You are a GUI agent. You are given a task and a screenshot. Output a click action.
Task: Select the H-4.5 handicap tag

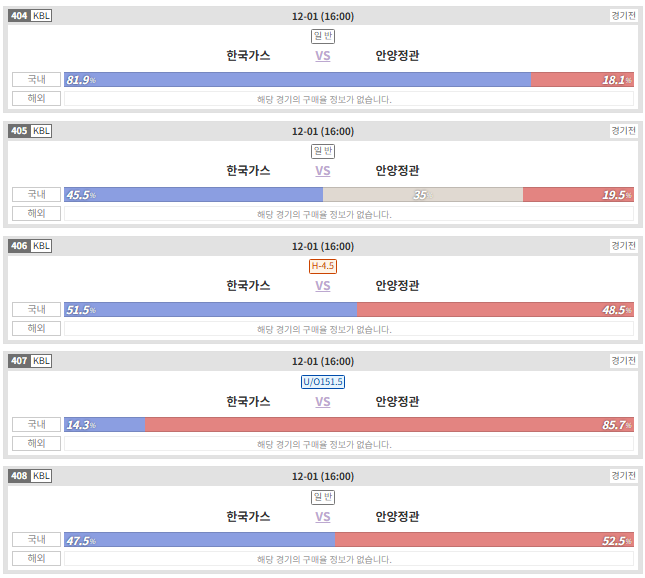coord(323,266)
